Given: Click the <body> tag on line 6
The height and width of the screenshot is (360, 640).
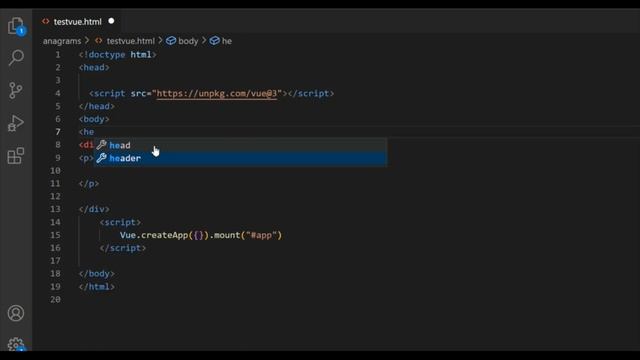Looking at the screenshot, I should [94, 119].
